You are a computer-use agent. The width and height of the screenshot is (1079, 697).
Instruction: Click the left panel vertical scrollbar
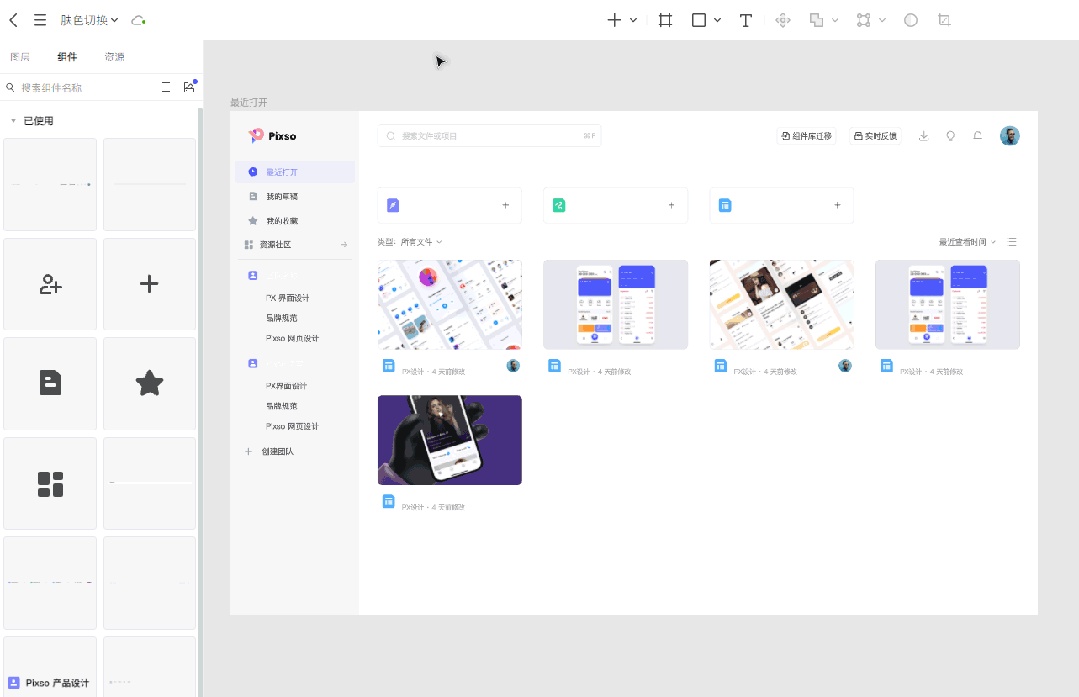click(x=200, y=403)
